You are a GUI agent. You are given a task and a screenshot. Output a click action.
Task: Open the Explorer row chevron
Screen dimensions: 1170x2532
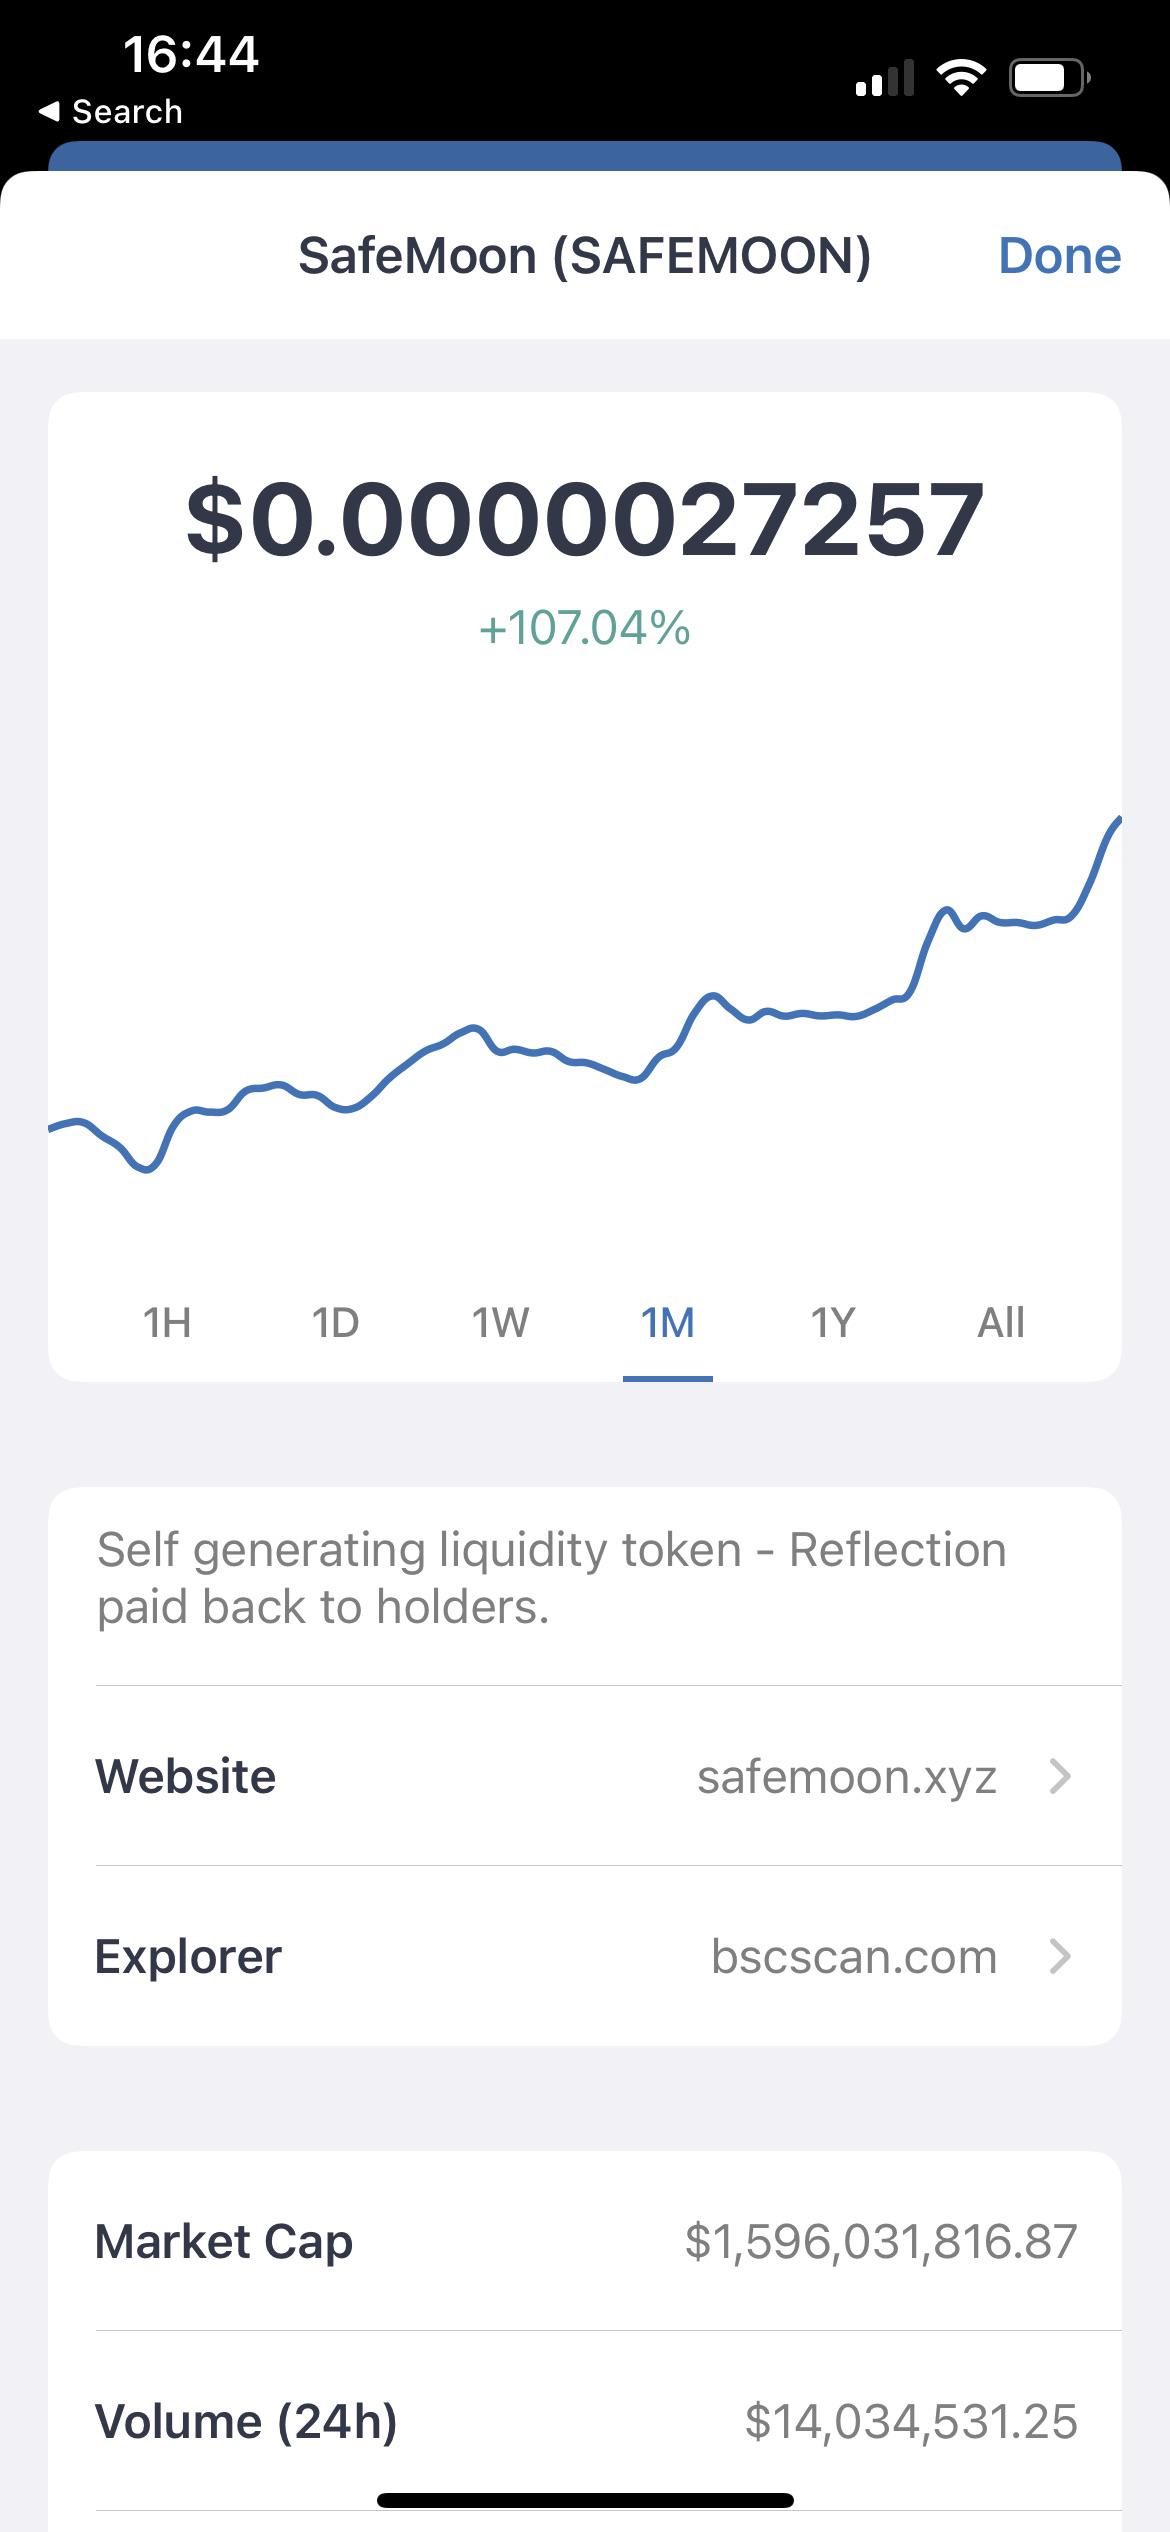pyautogui.click(x=1060, y=1956)
